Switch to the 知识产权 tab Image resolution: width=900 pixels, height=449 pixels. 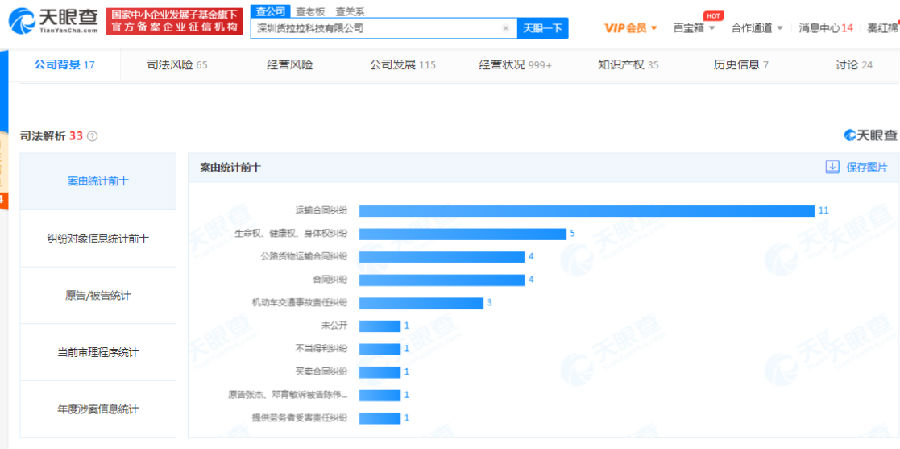pyautogui.click(x=628, y=65)
